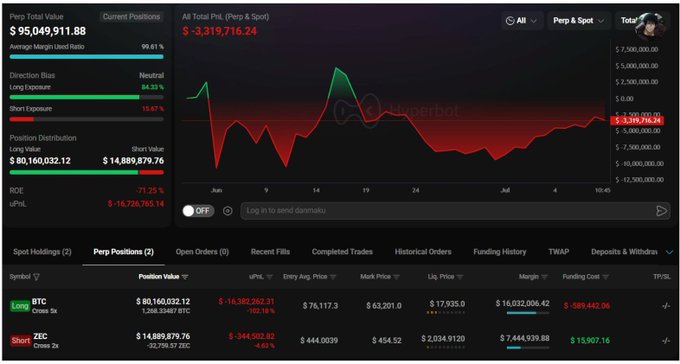
Task: Sort by the Mark Price column icon
Action: (x=396, y=277)
